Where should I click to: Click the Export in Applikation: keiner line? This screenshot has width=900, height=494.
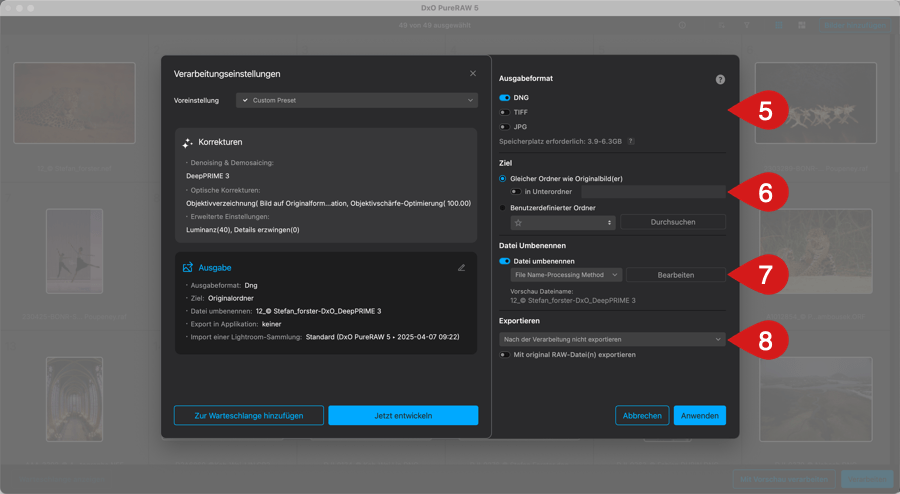coord(236,324)
